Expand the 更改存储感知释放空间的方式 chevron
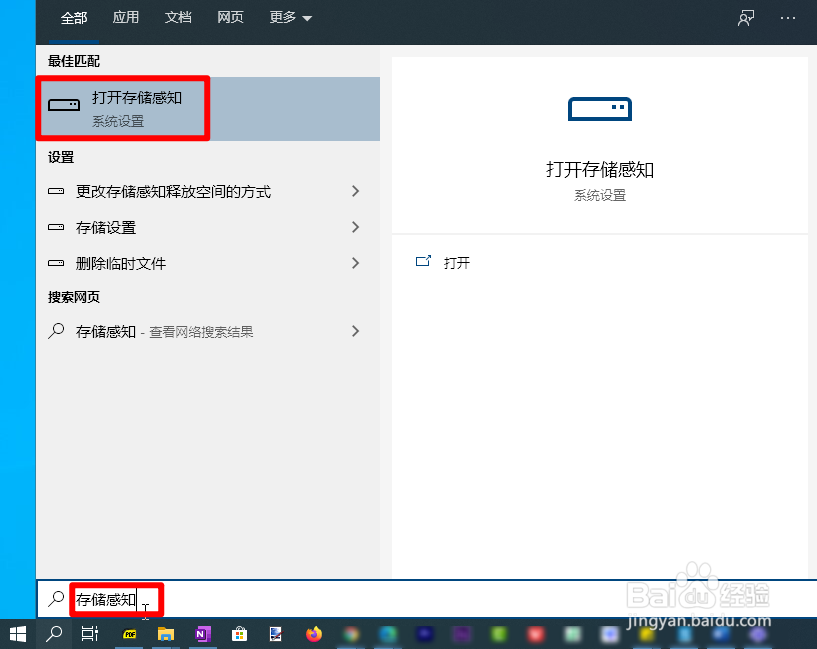Viewport: 817px width, 649px height. click(x=356, y=191)
